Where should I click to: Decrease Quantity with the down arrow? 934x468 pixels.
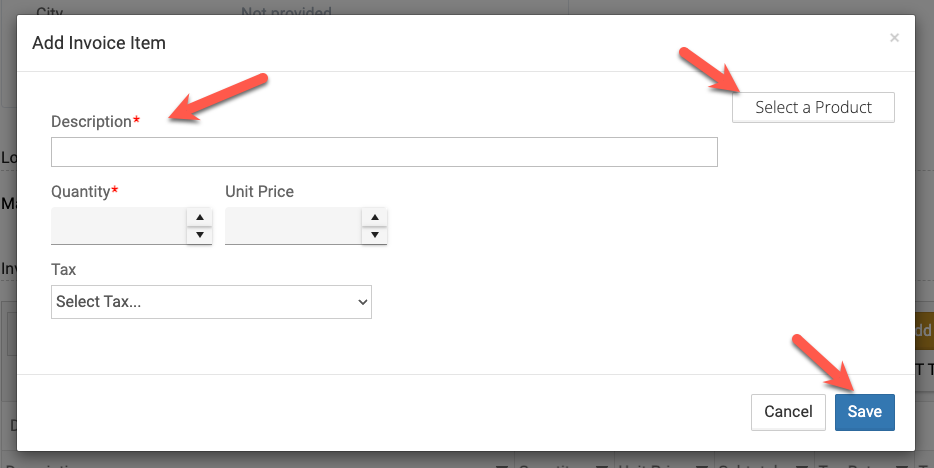[200, 235]
